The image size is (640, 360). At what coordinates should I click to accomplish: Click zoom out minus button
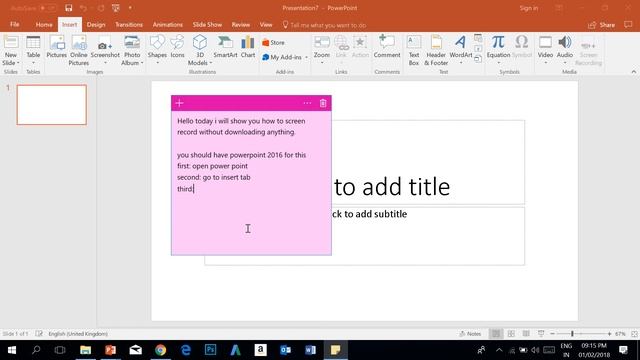(x=552, y=333)
